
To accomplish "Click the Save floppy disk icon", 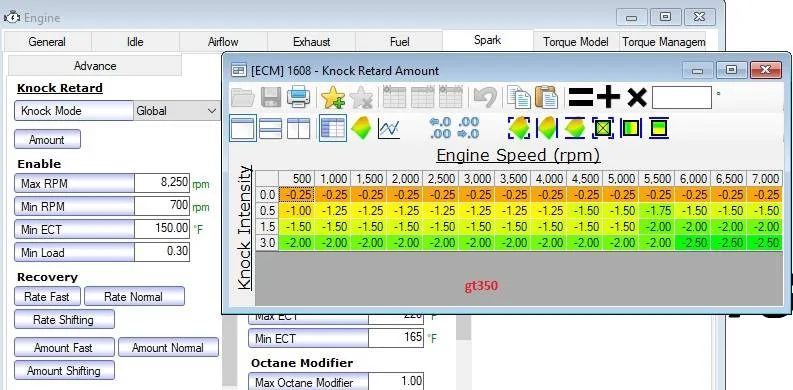I will [271, 97].
